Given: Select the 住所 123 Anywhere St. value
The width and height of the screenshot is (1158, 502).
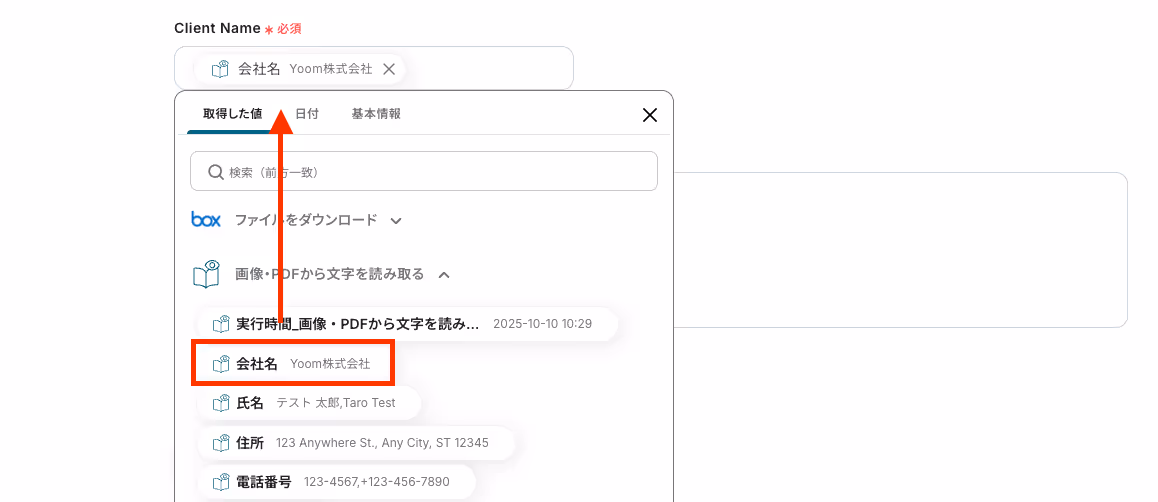Looking at the screenshot, I should [x=355, y=442].
